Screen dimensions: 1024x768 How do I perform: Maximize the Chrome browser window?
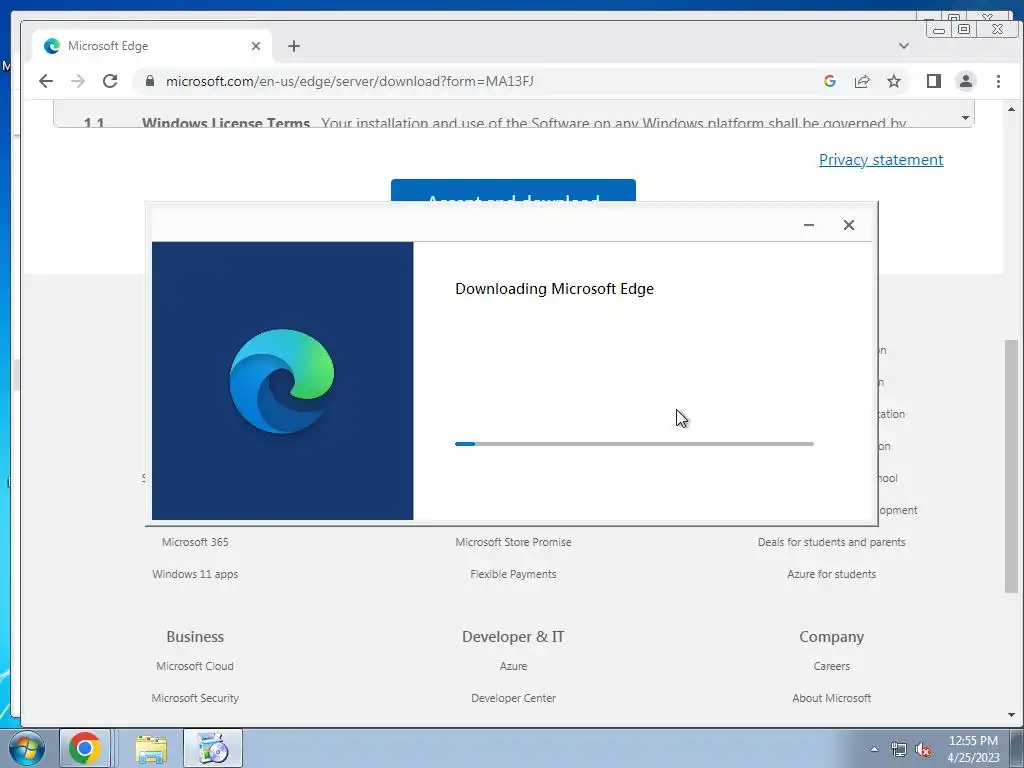pyautogui.click(x=963, y=29)
